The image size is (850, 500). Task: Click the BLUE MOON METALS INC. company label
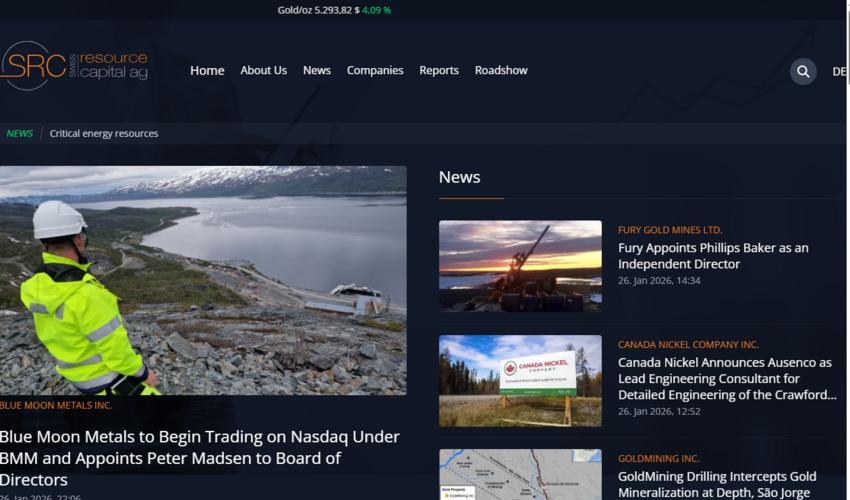tap(56, 405)
